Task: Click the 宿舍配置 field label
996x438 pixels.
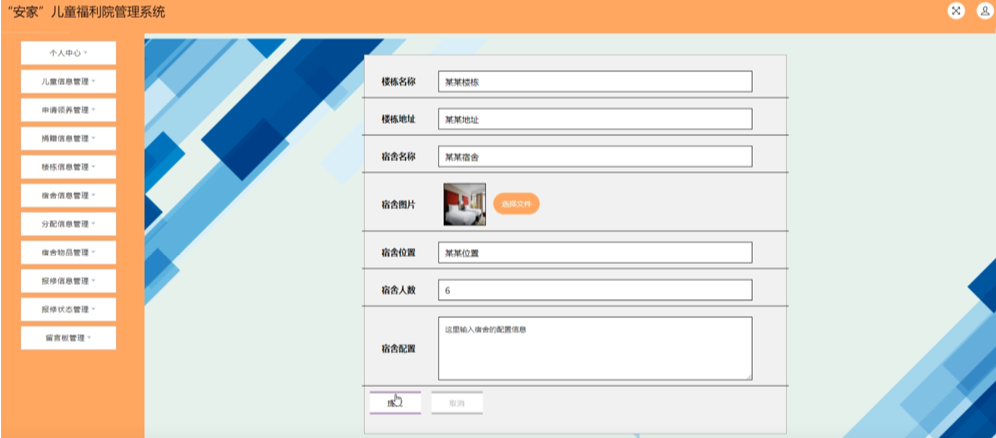Action: pos(398,348)
